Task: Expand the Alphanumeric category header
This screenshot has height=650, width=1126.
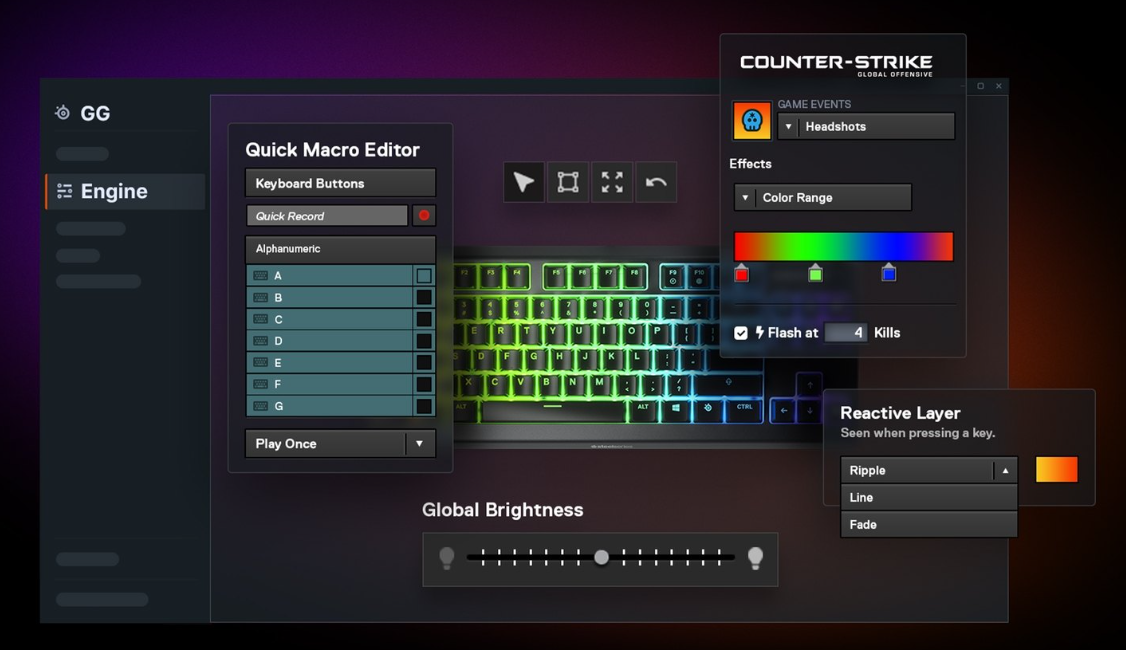Action: click(x=340, y=249)
